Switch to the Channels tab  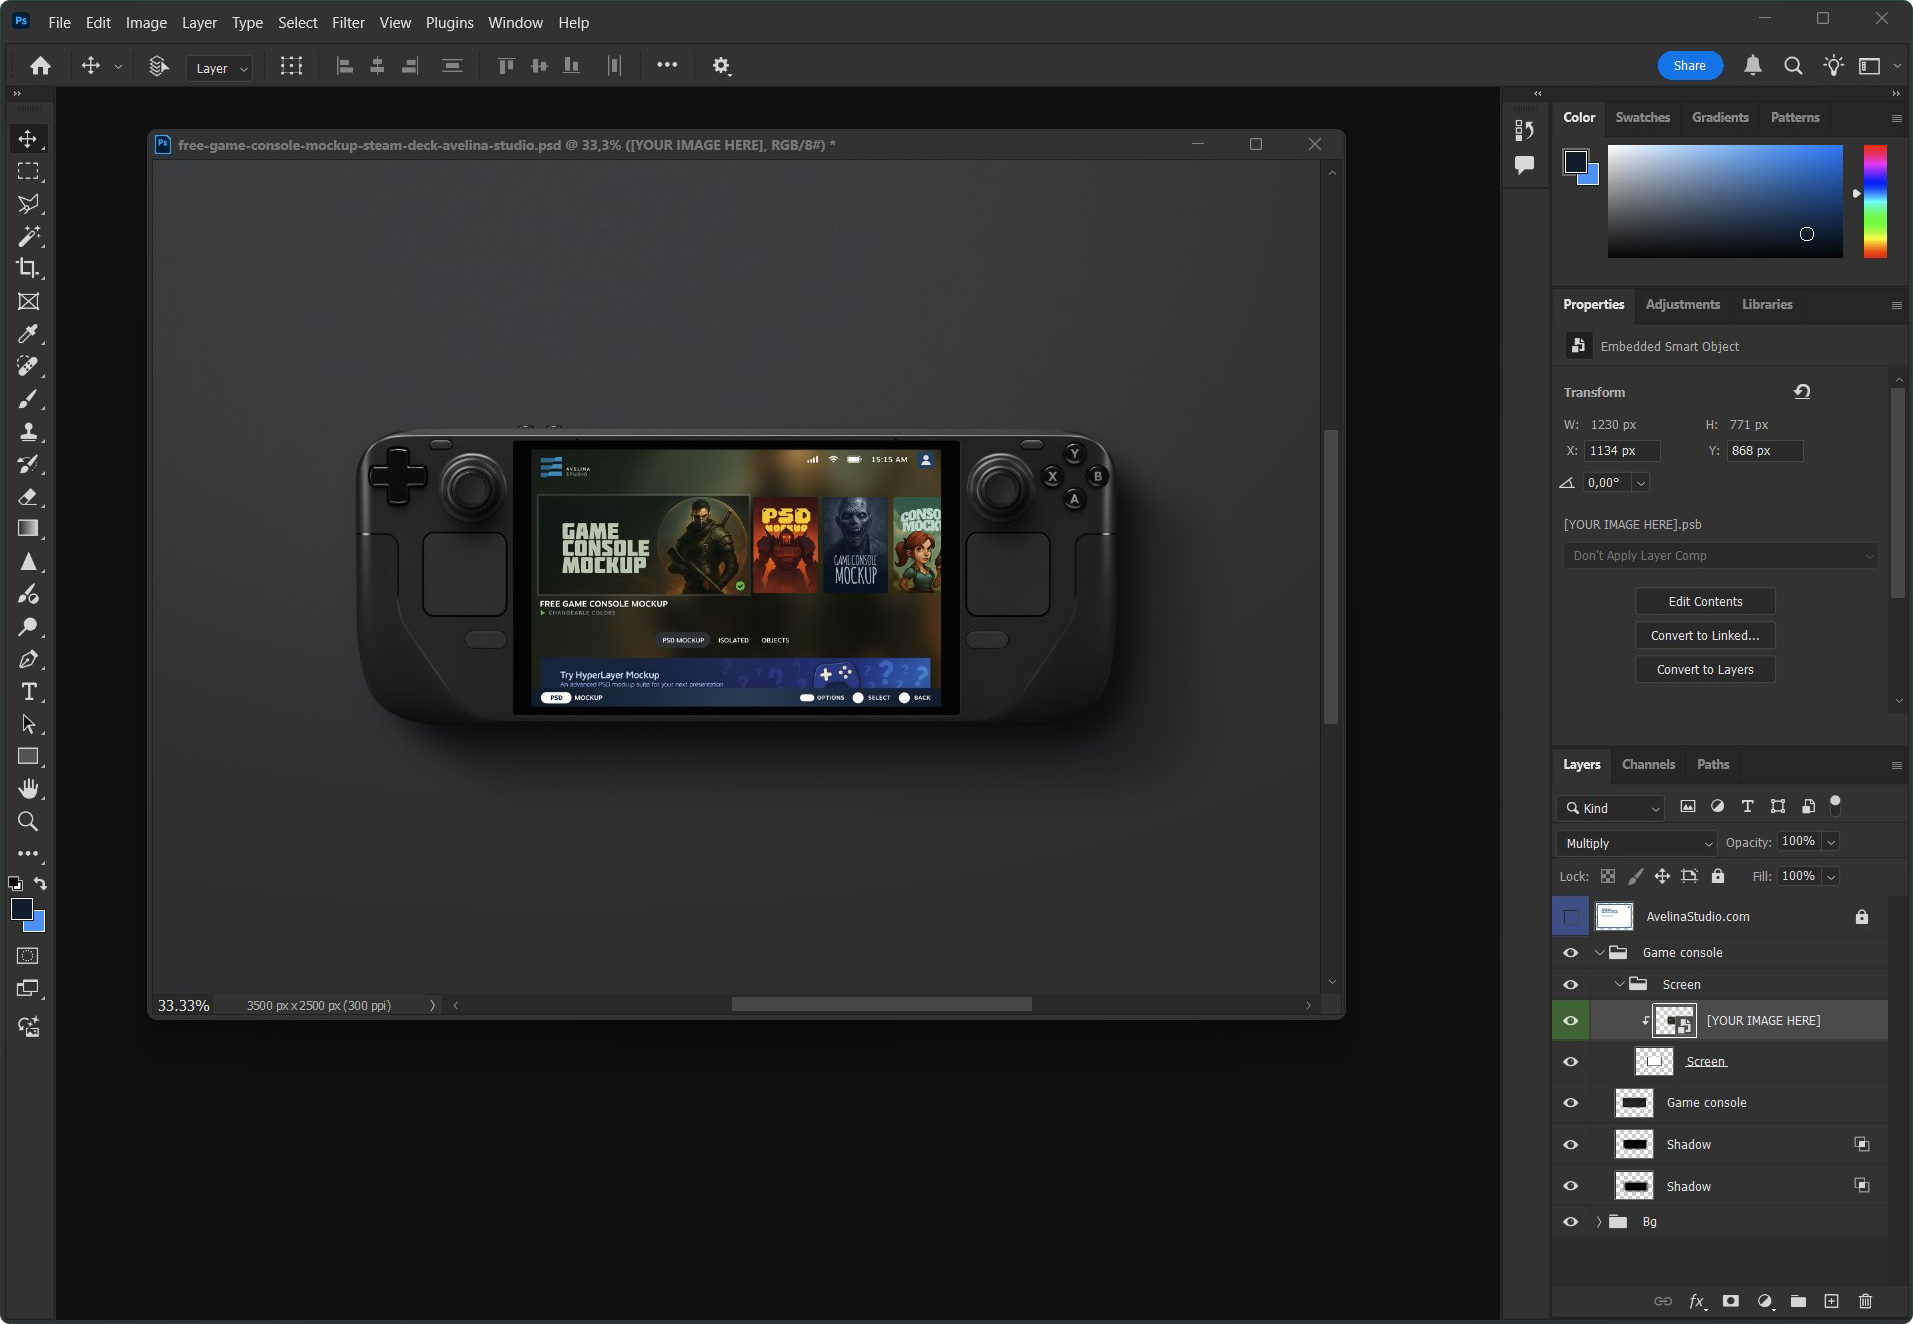point(1648,765)
